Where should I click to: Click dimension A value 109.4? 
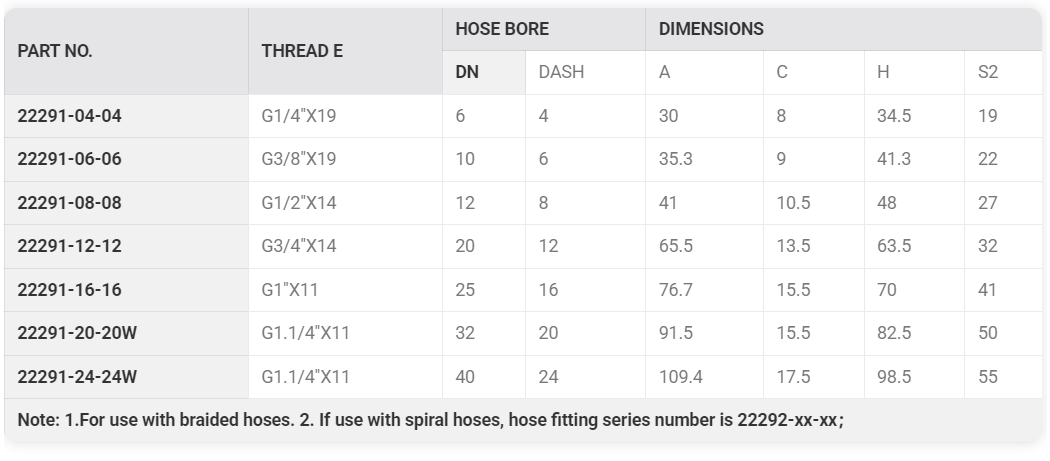click(680, 377)
